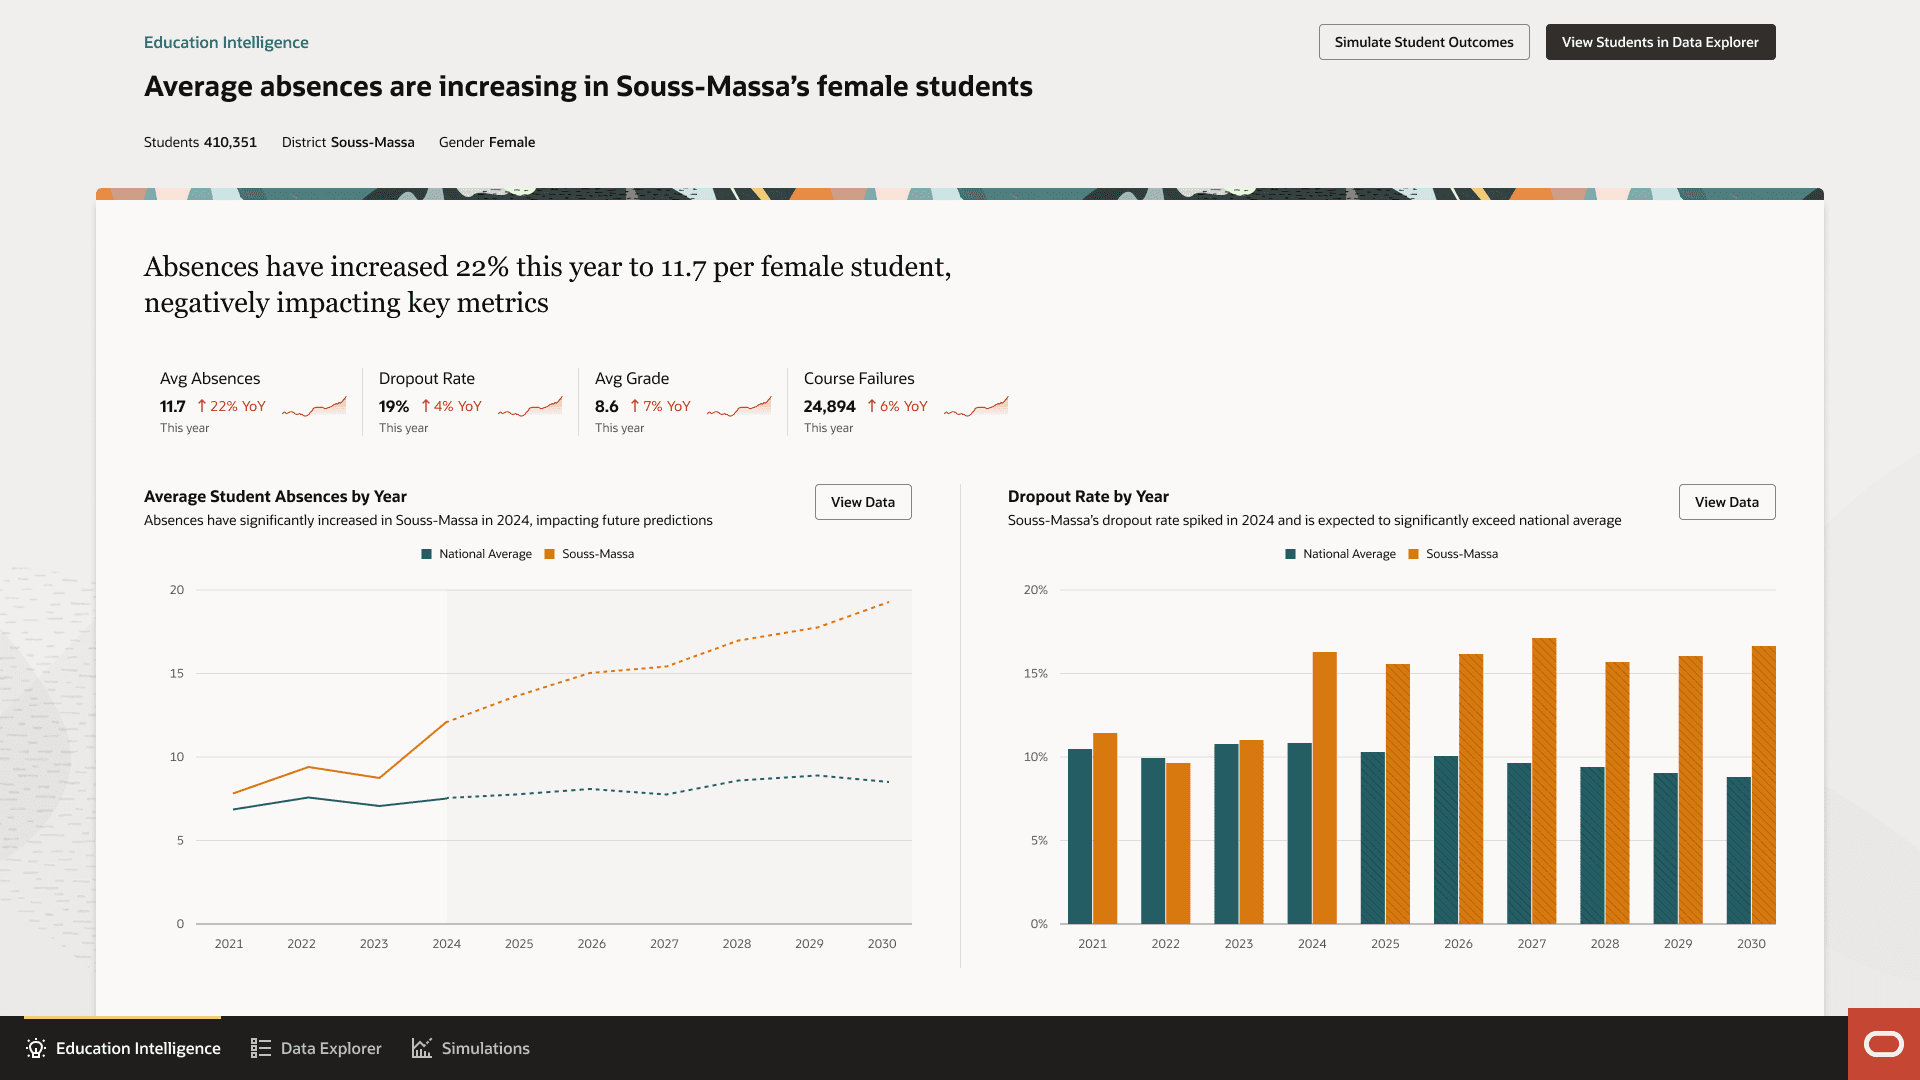View Data for dropout rate chart

click(x=1726, y=502)
